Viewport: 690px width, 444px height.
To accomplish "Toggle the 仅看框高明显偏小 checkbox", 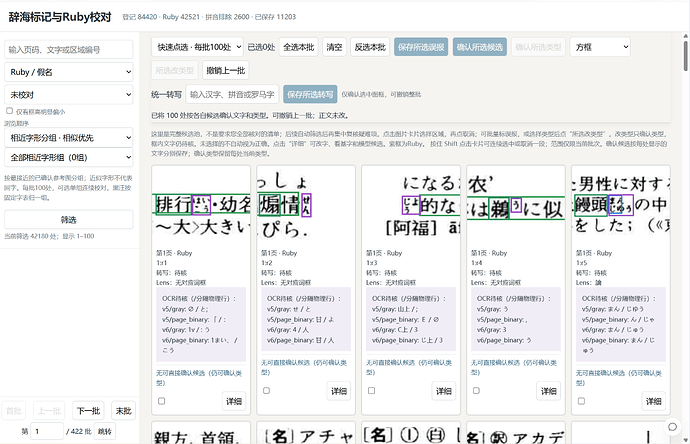I will pyautogui.click(x=9, y=111).
